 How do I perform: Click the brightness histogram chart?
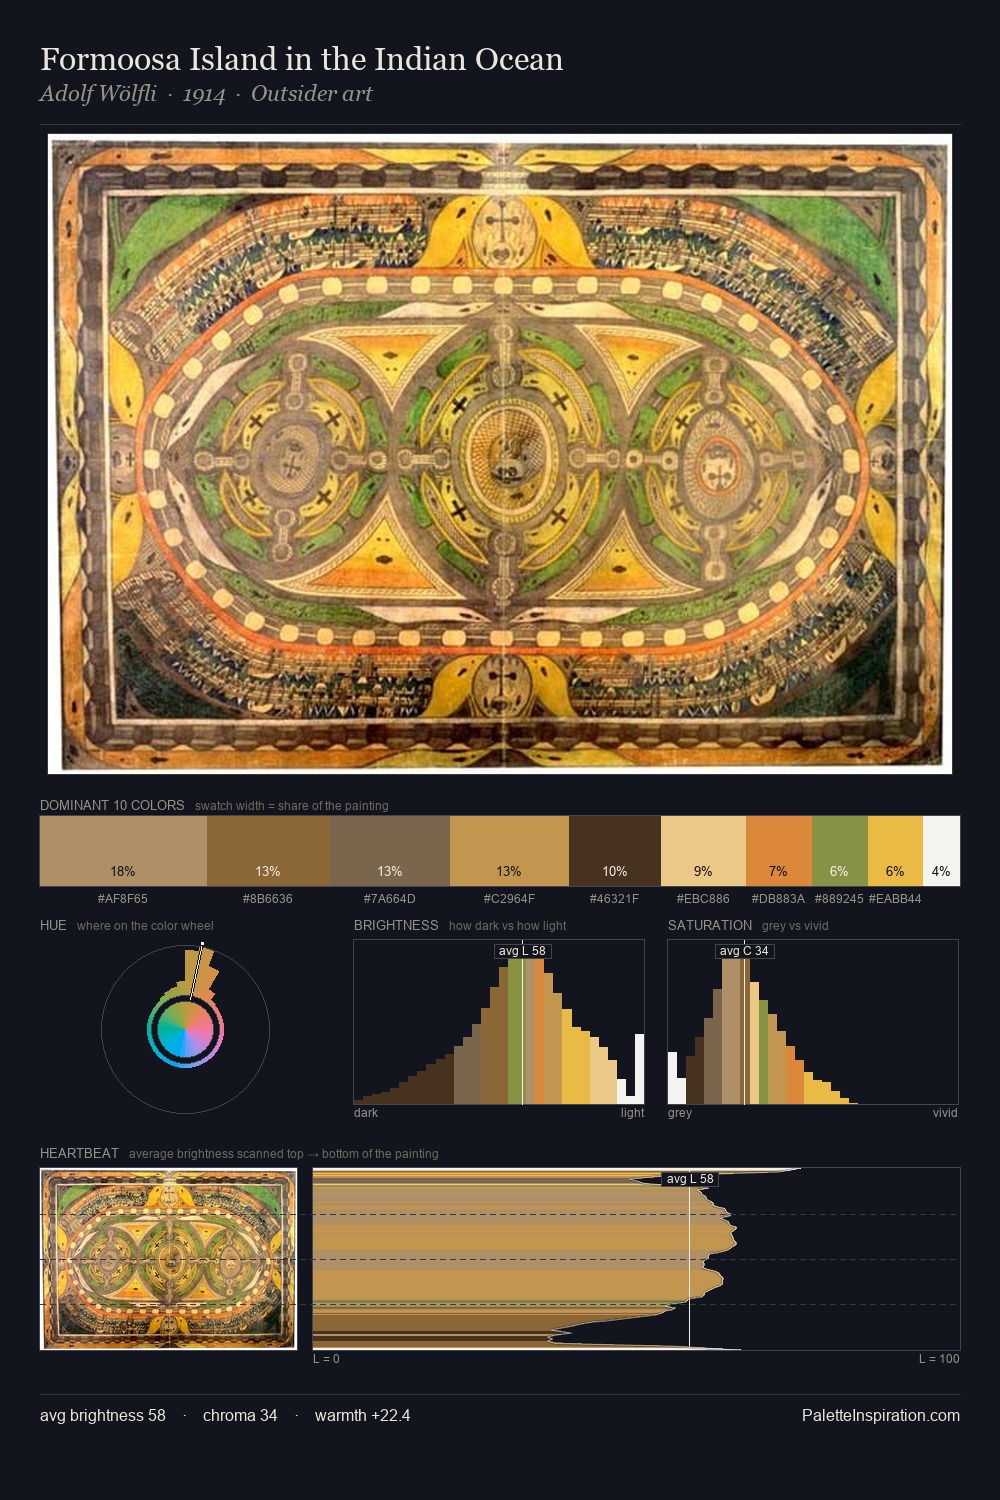pyautogui.click(x=499, y=1022)
